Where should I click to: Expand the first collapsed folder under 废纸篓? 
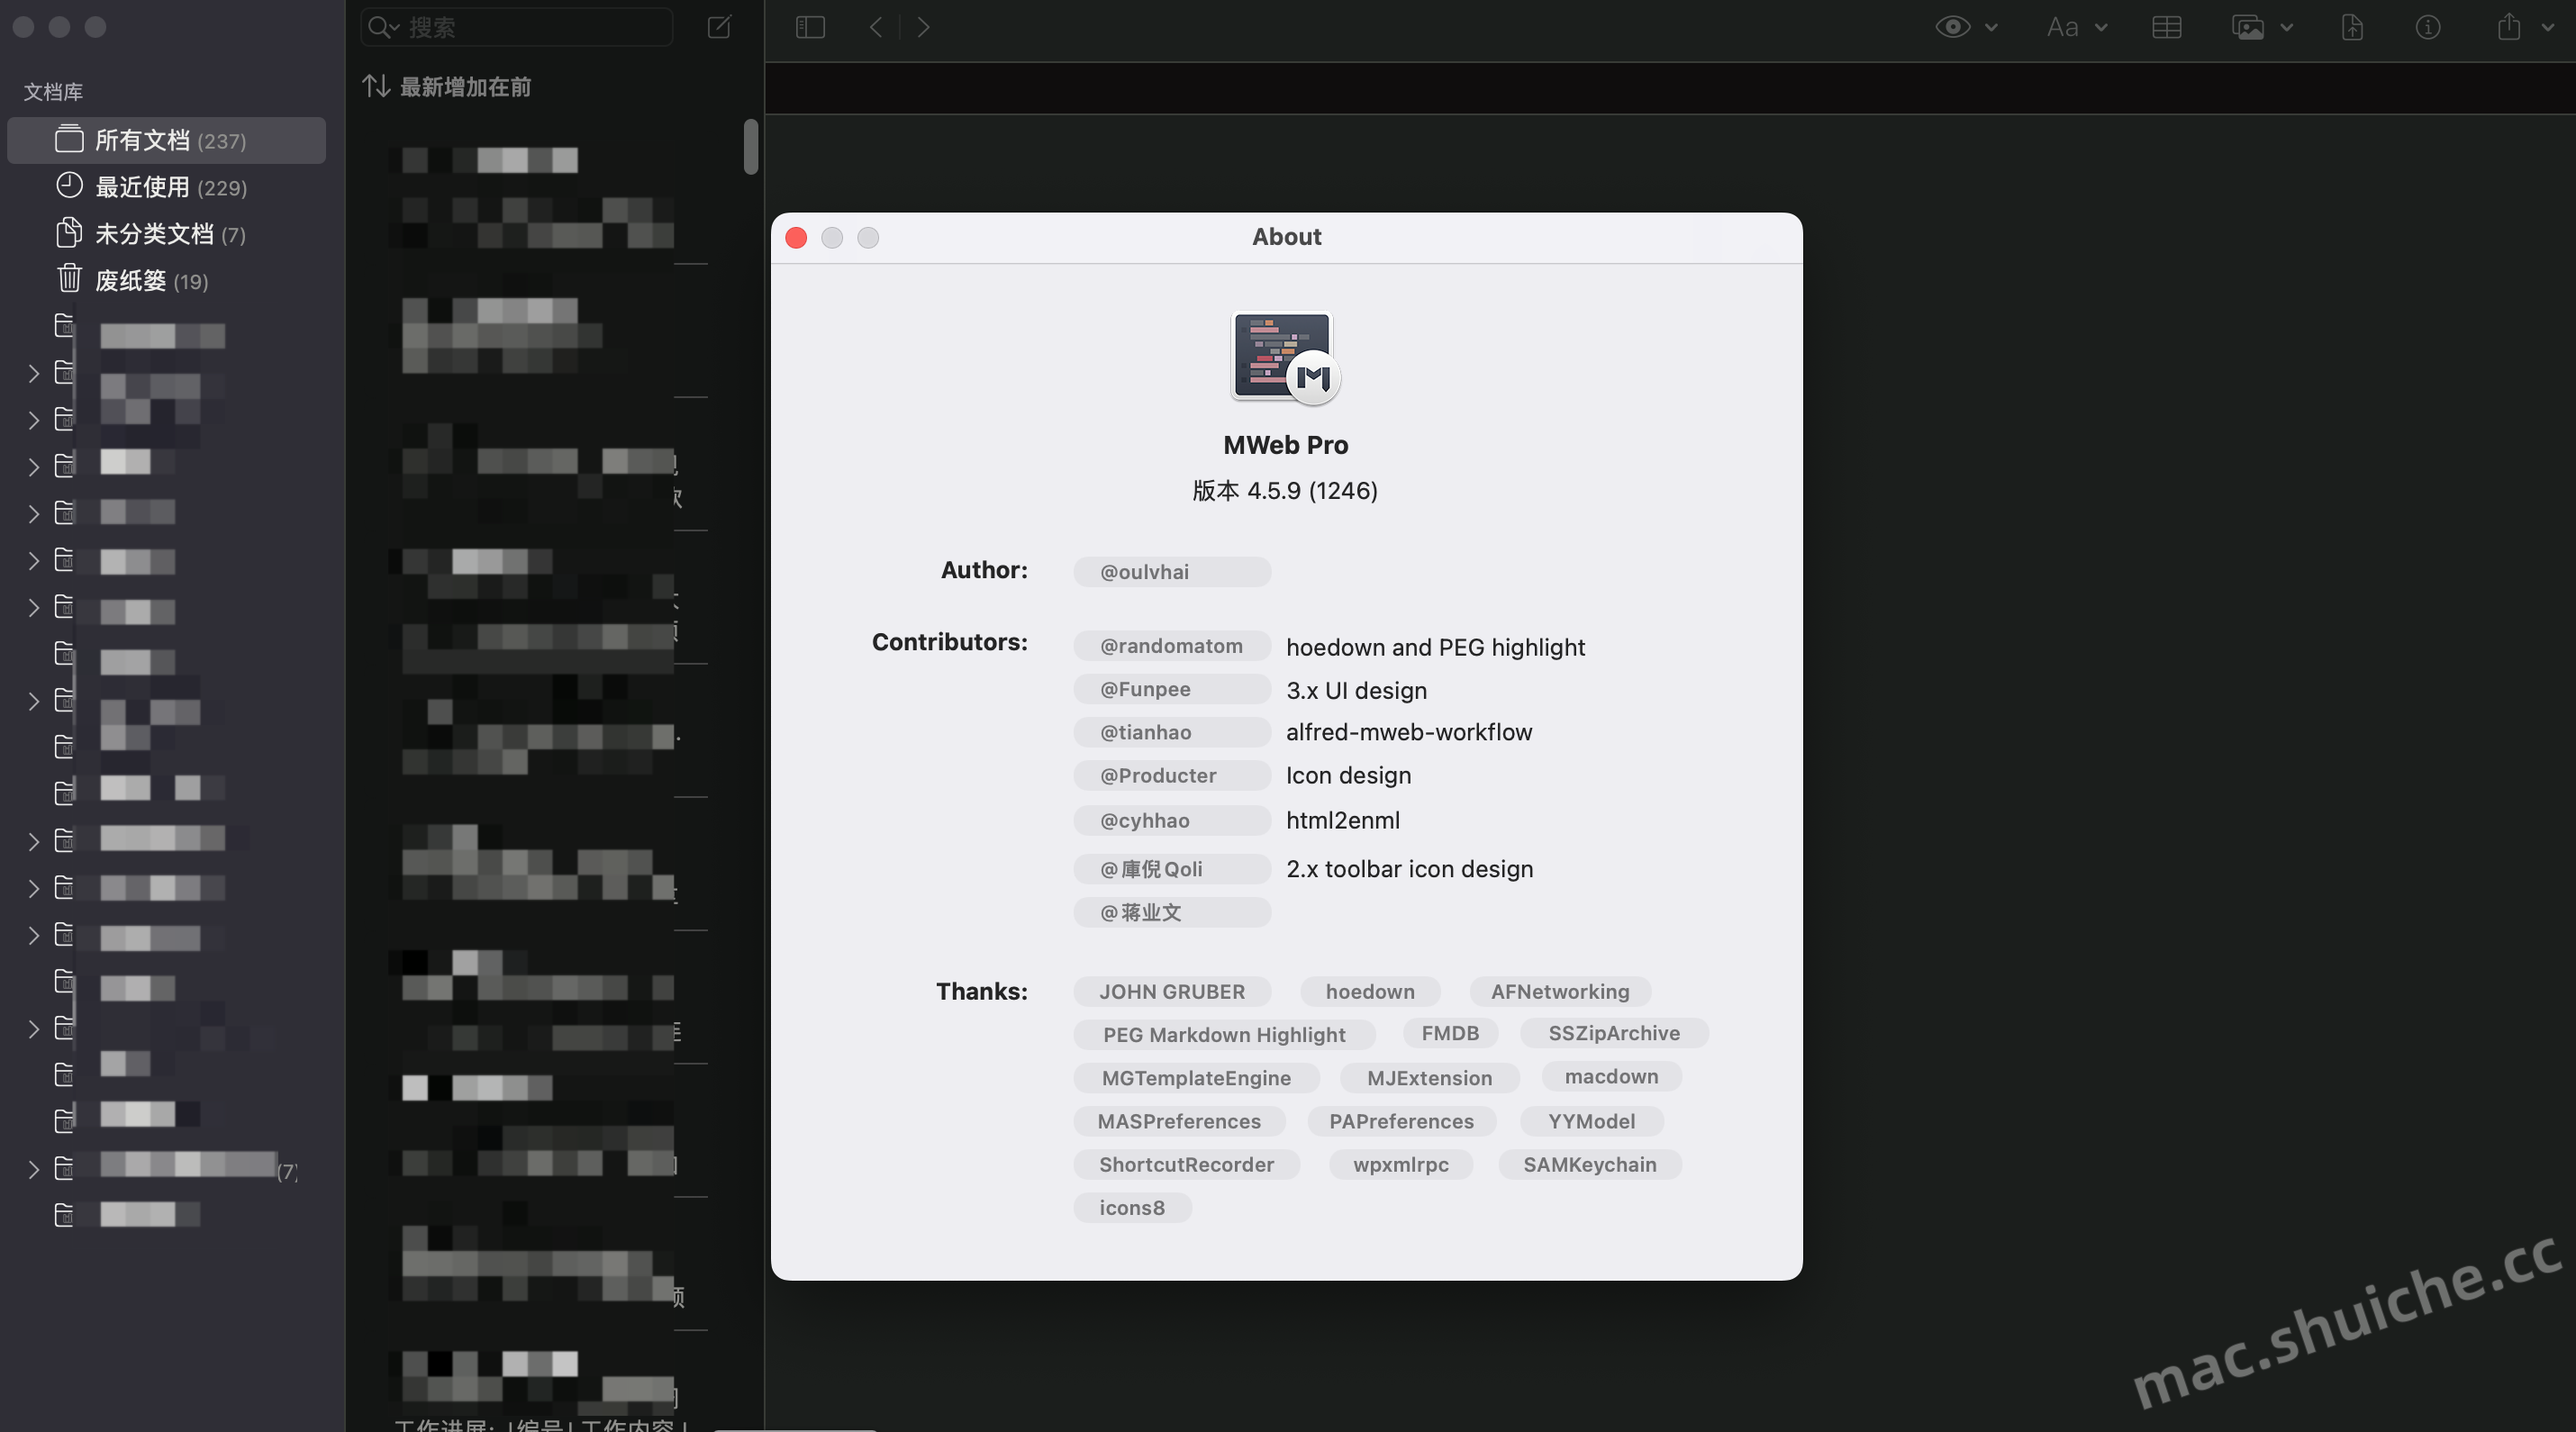point(33,374)
